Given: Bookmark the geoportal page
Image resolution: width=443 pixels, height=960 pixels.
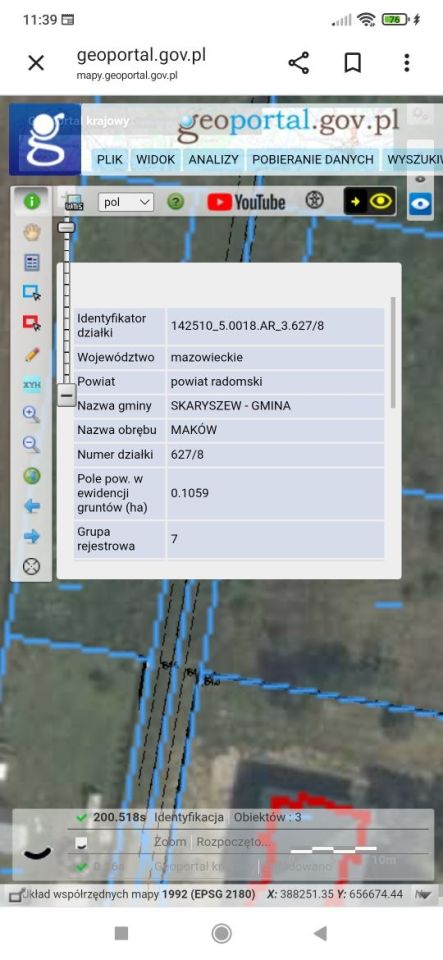Looking at the screenshot, I should click(352, 62).
